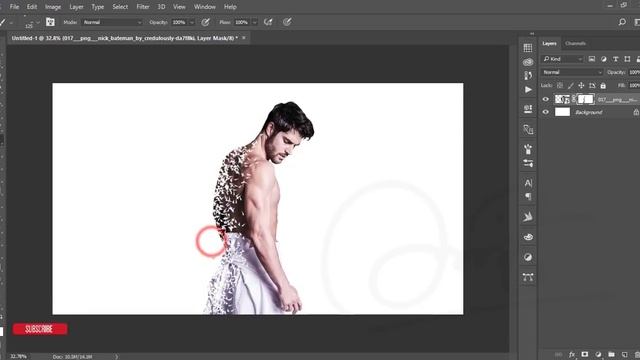Toggle pressure for opacity button
Image resolution: width=640 pixels, height=360 pixels.
(x=205, y=22)
